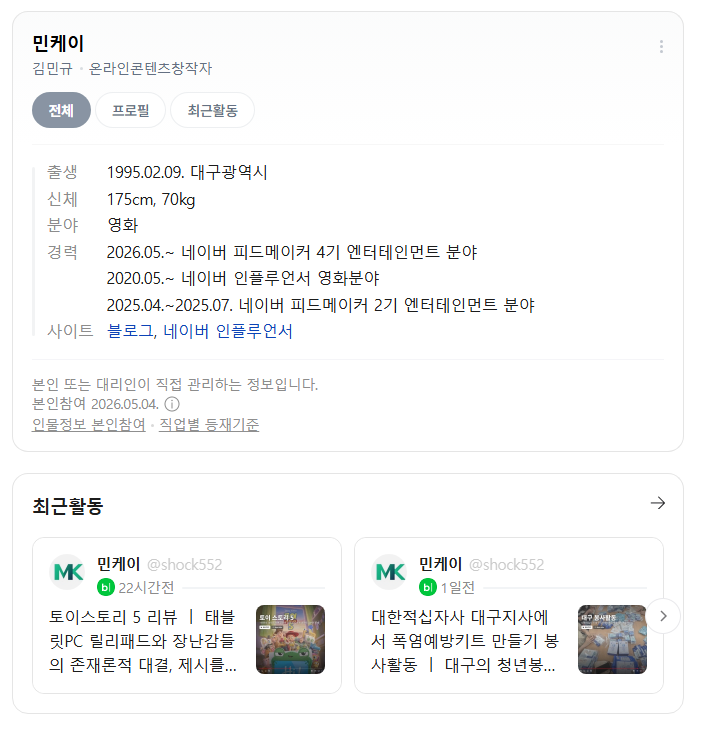
Task: Click the info icon beside 본인참여 date
Action: (x=172, y=404)
